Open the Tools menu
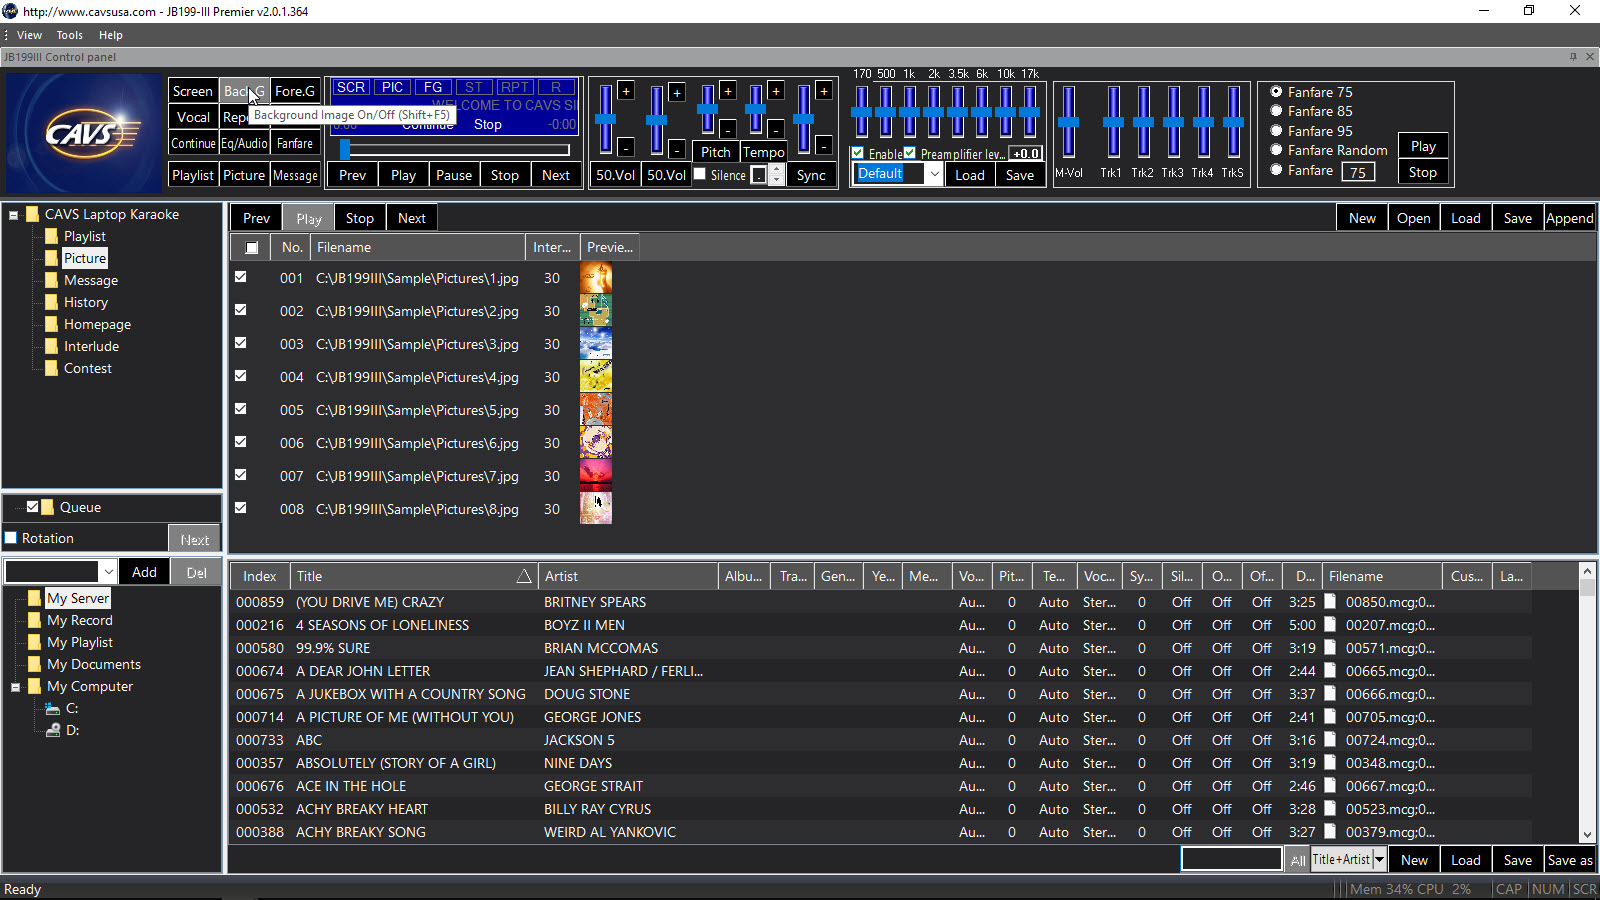 pyautogui.click(x=70, y=35)
